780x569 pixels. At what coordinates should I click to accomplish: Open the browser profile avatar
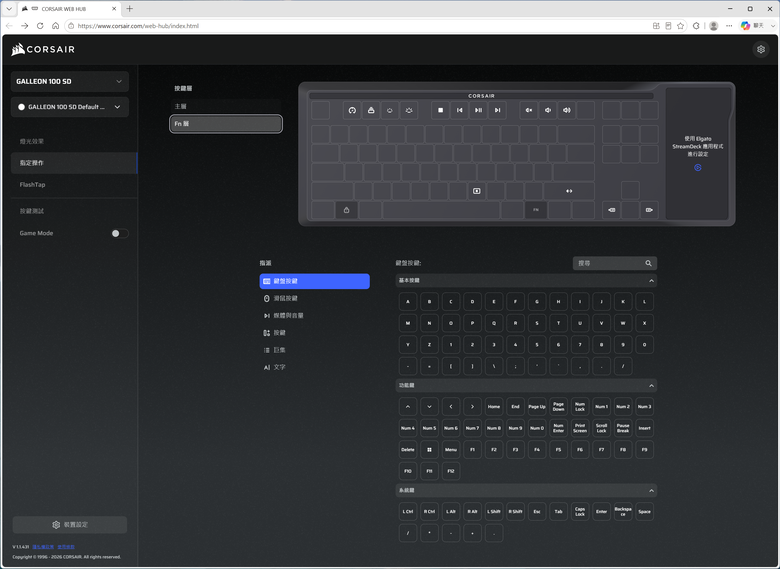(713, 26)
